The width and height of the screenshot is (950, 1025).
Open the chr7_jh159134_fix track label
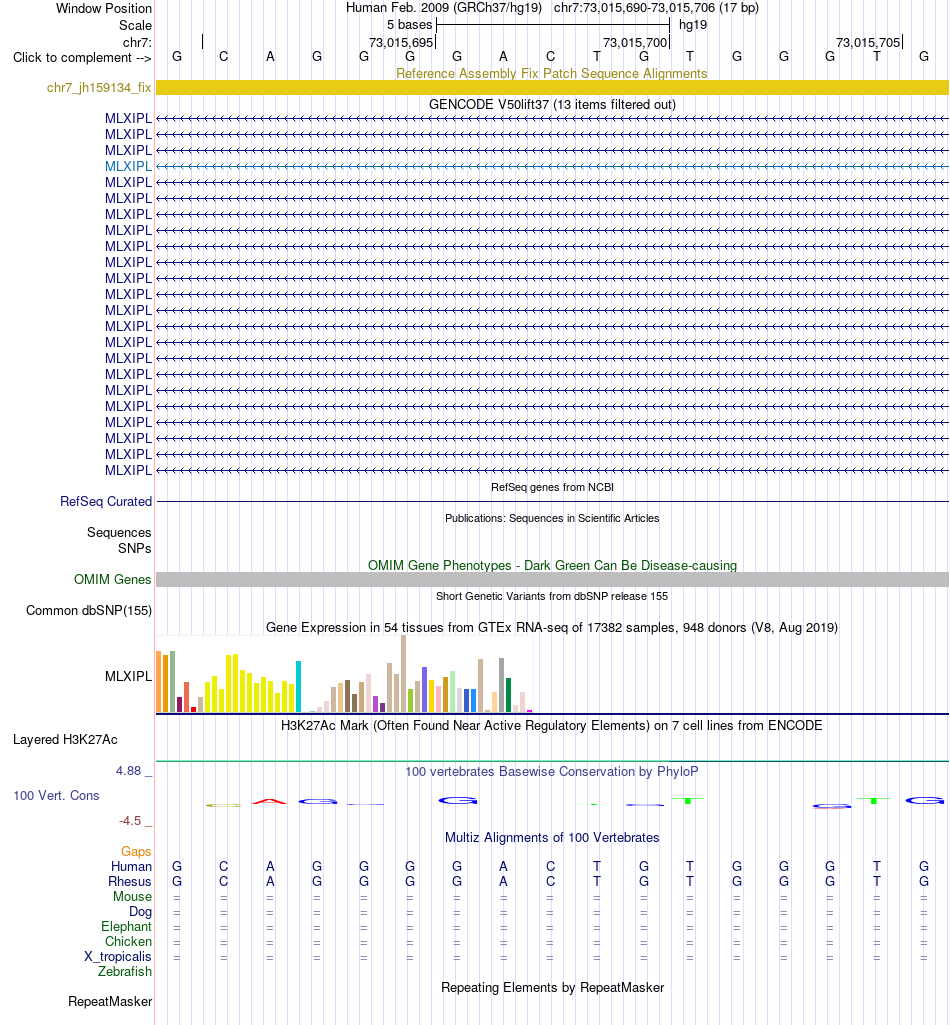(99, 88)
